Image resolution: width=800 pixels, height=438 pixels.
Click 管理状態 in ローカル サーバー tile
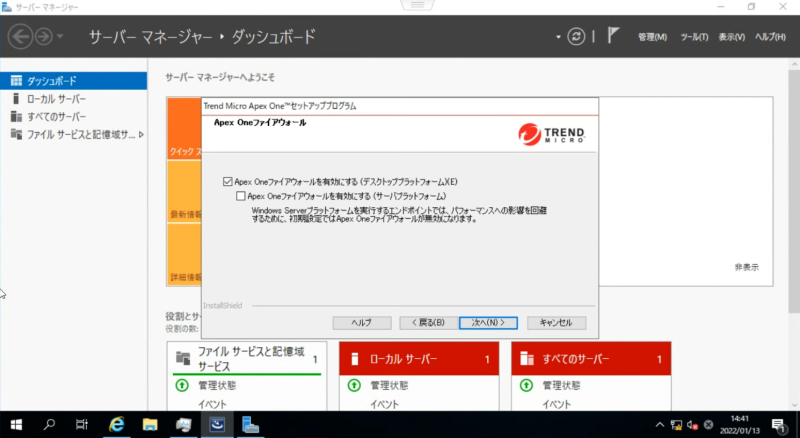389,385
